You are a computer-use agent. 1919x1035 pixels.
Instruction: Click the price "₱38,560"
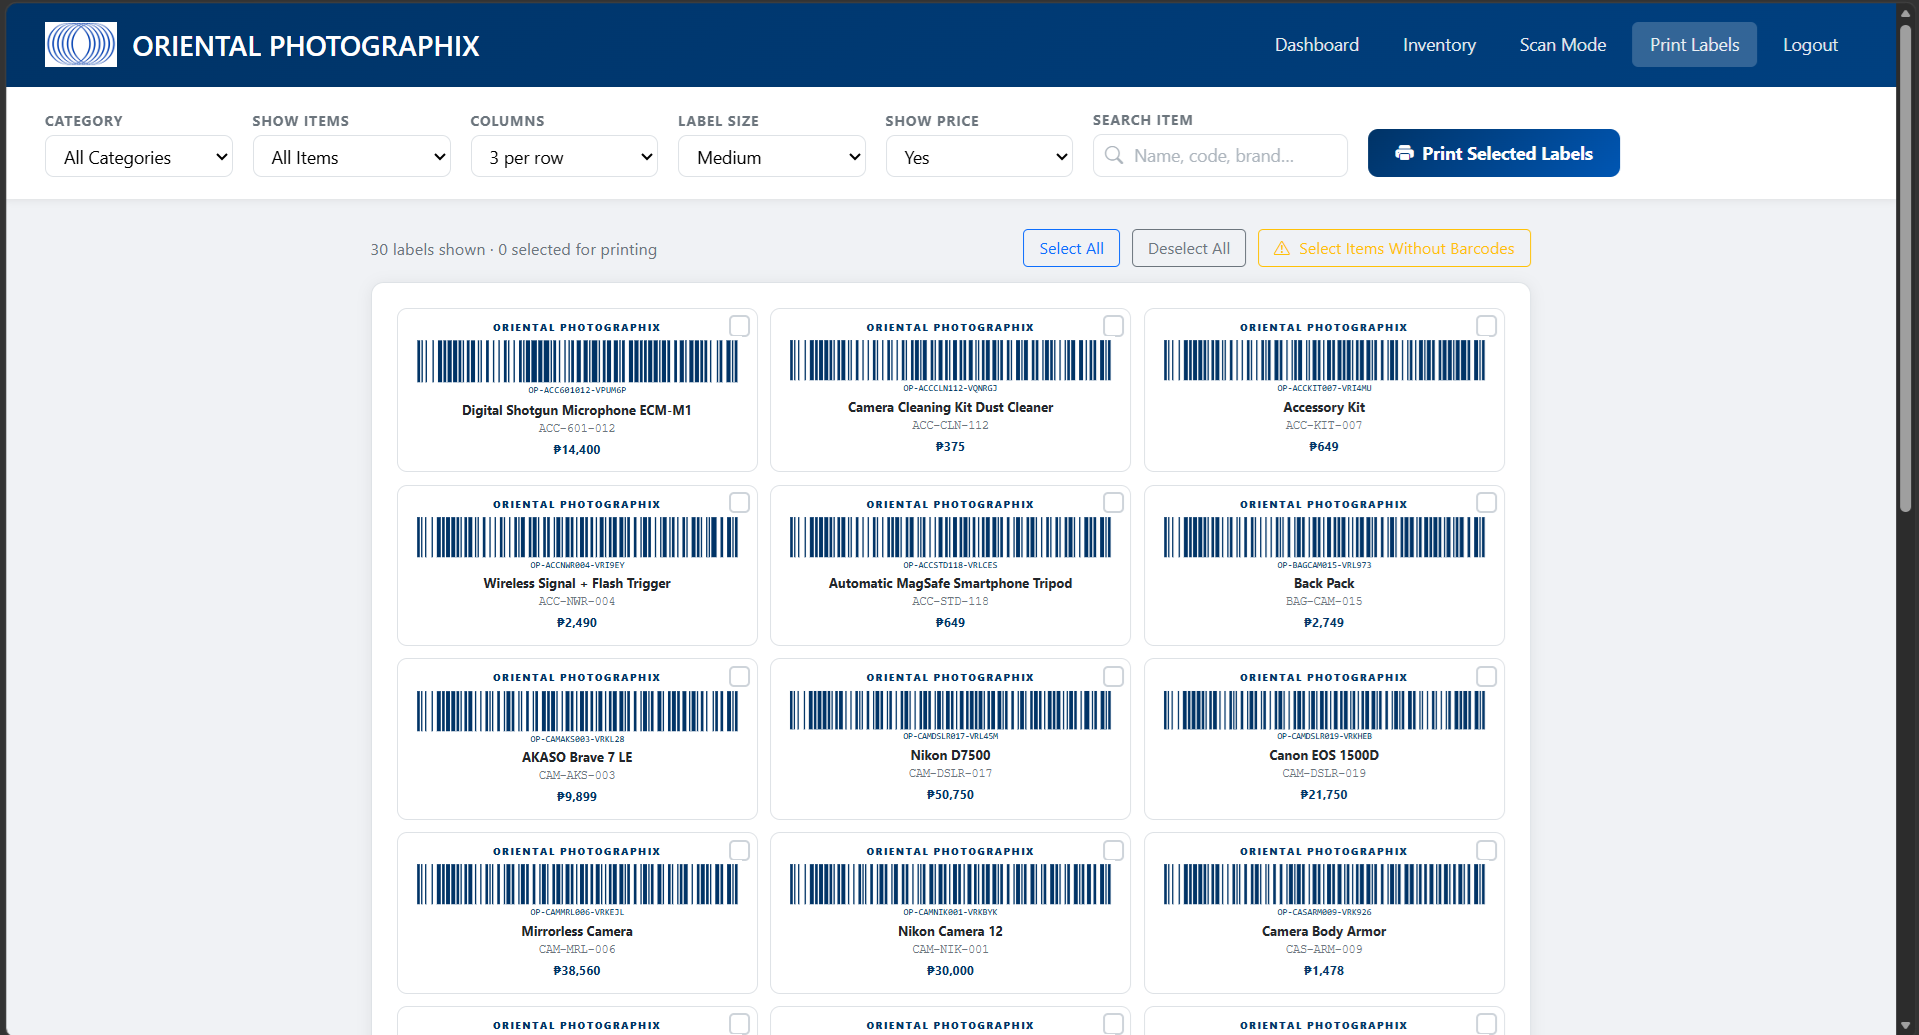(577, 971)
